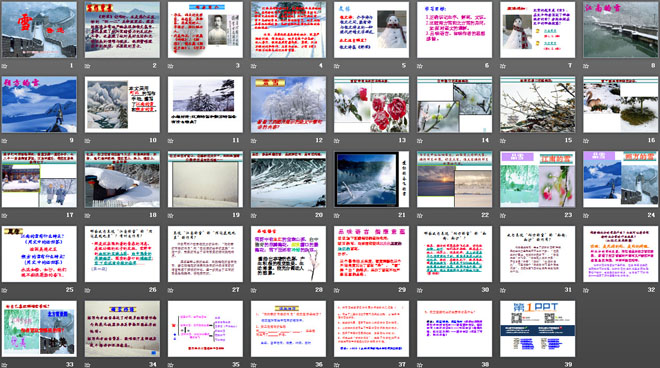This screenshot has height=368, width=660.
Task: Click the animation star icon under slide 2
Action: click(88, 66)
